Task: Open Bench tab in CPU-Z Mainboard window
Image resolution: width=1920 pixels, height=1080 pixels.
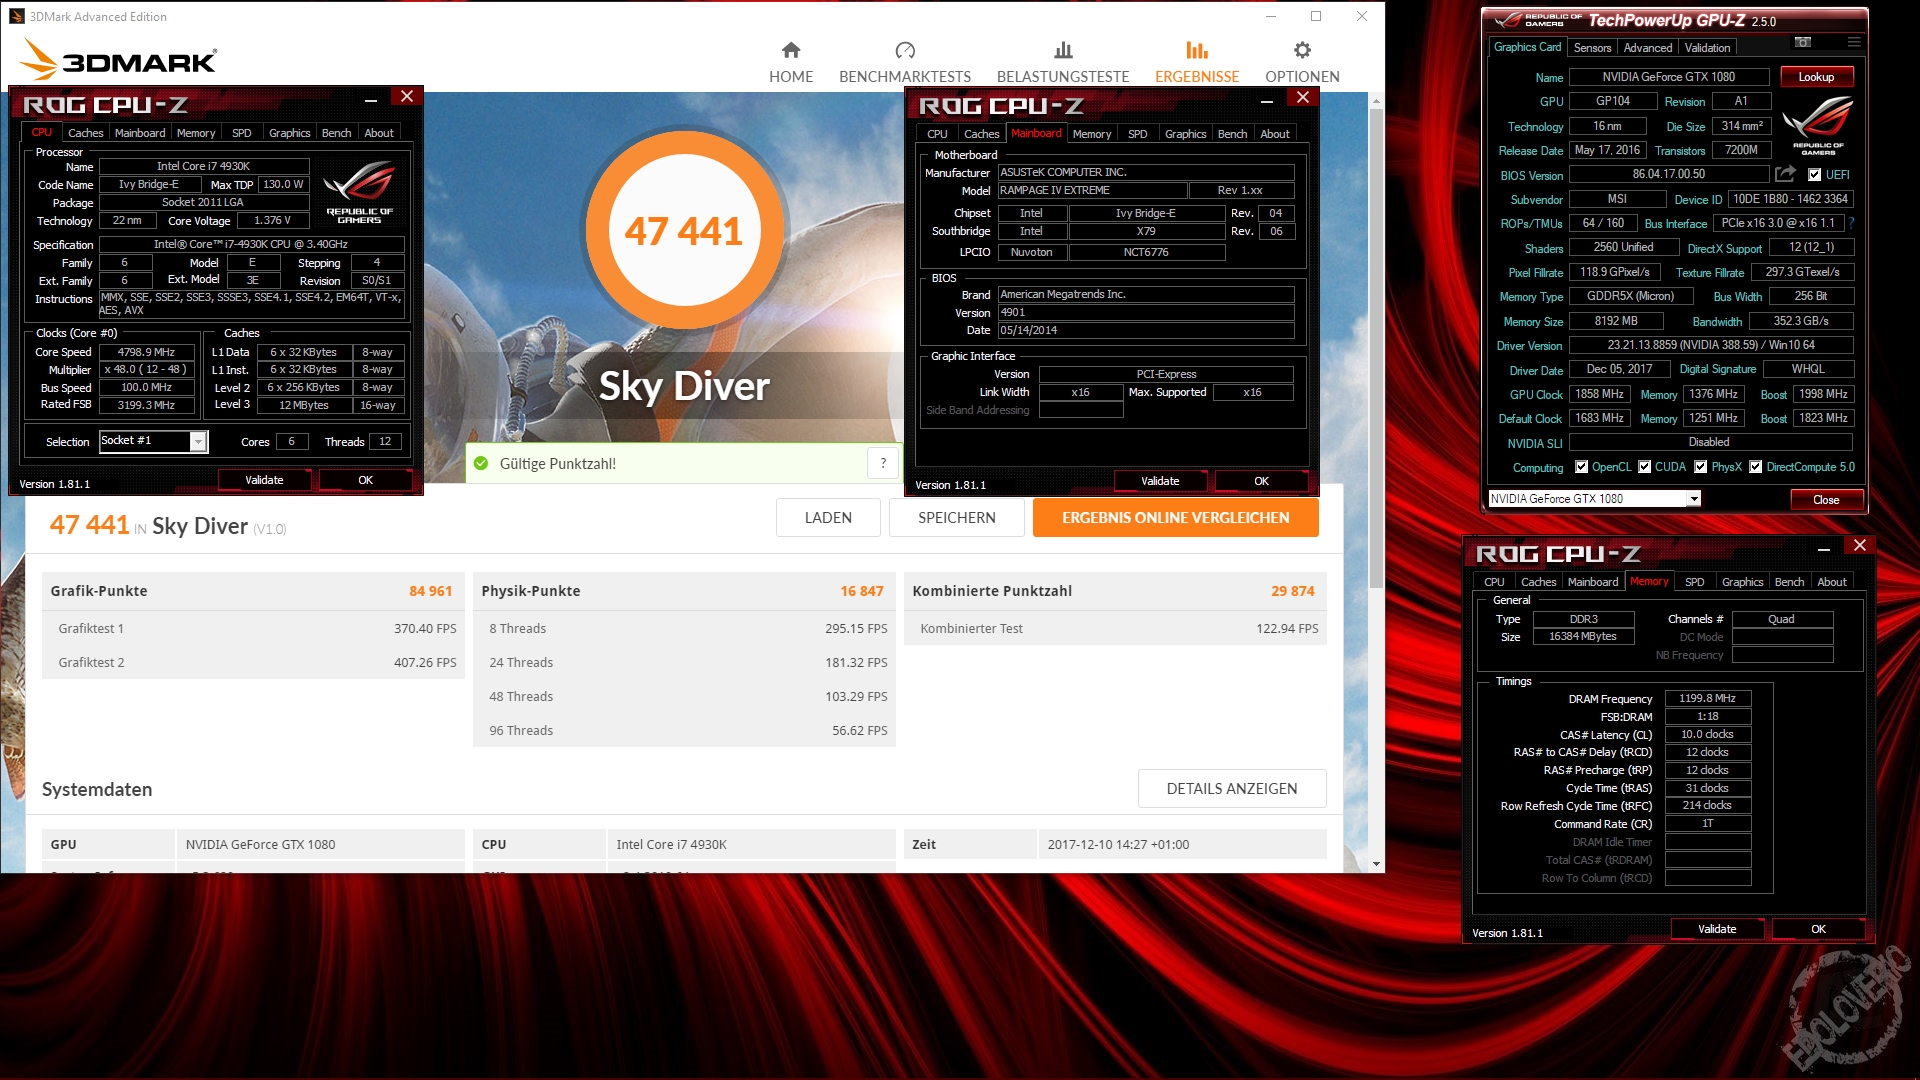Action: pos(1232,134)
